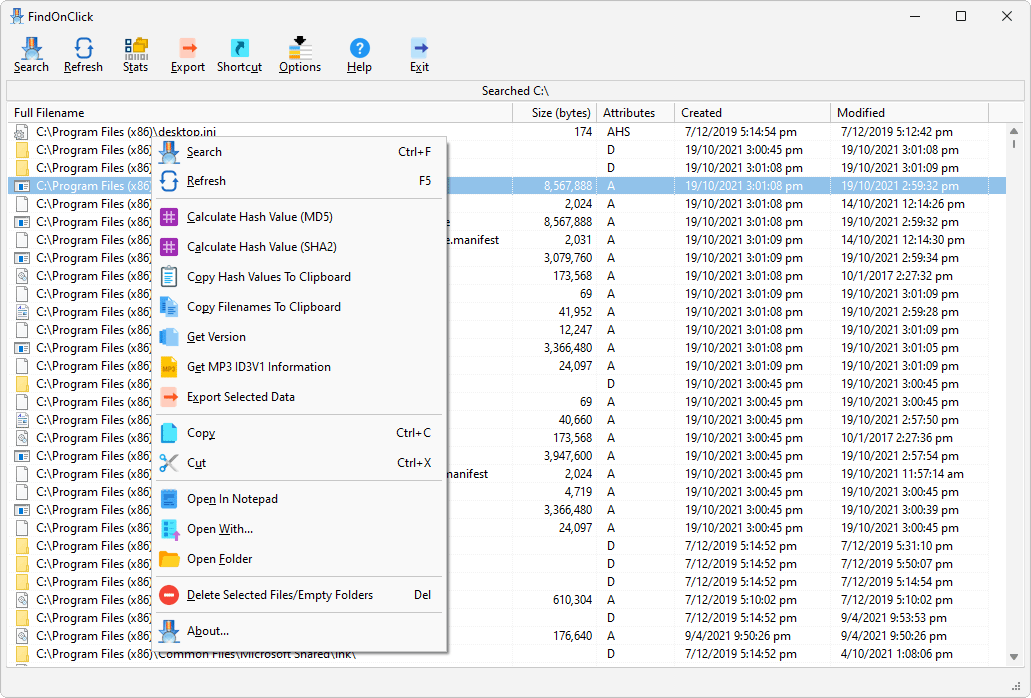Image resolution: width=1031 pixels, height=698 pixels.
Task: Open the Options toolbar icon
Action: (x=300, y=49)
